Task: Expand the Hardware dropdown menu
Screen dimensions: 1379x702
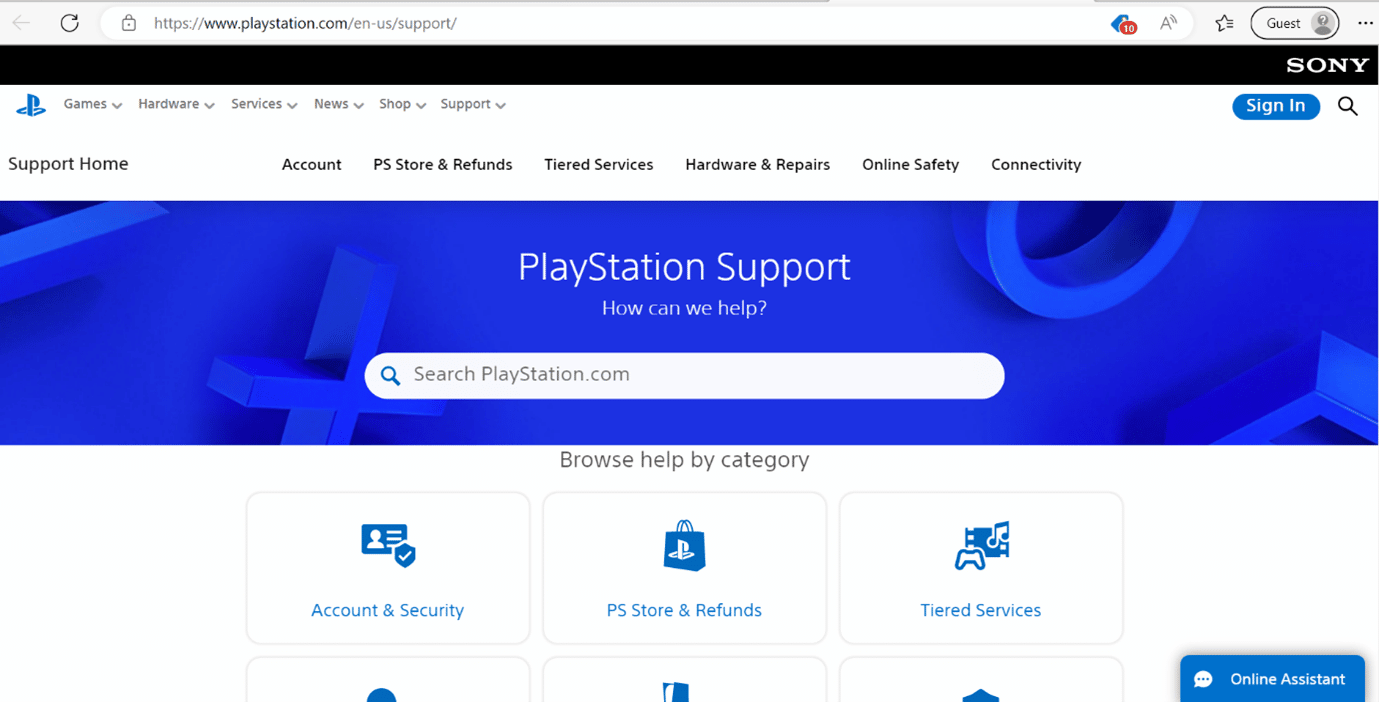Action: coord(169,104)
